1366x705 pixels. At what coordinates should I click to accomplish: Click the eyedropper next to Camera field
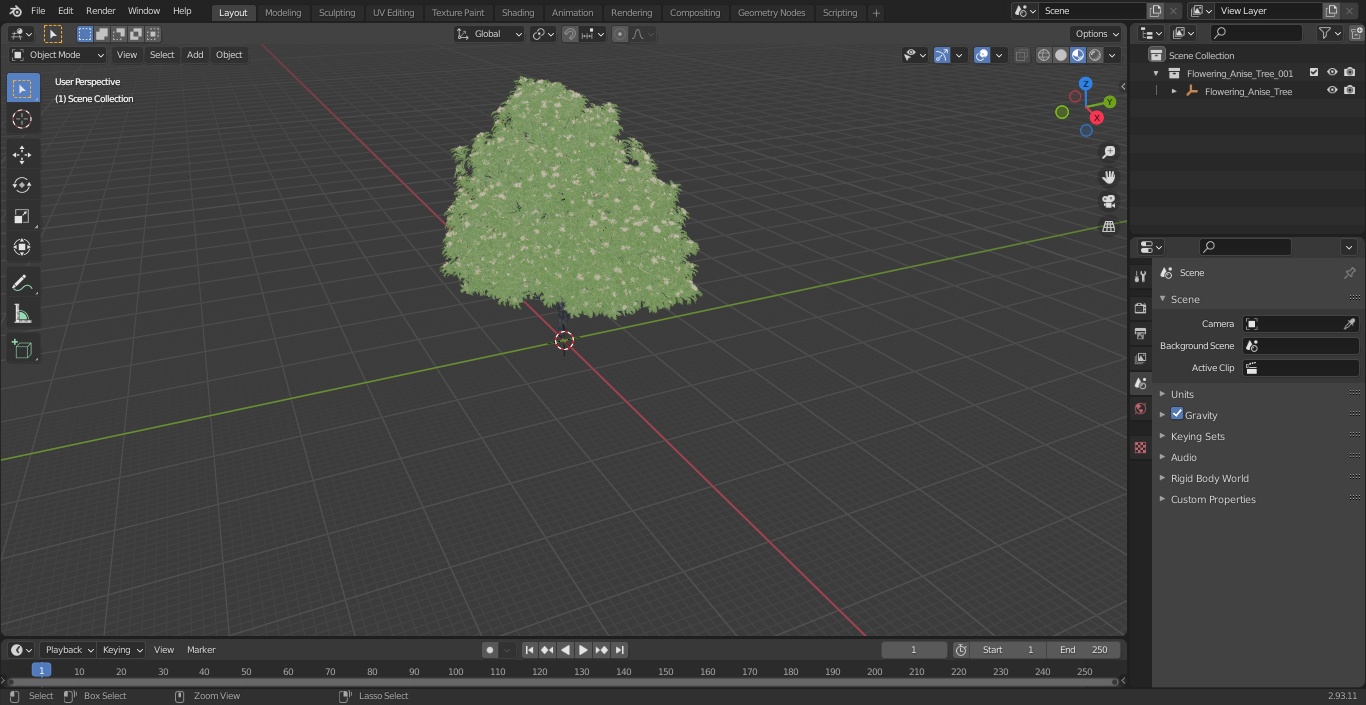tap(1349, 324)
